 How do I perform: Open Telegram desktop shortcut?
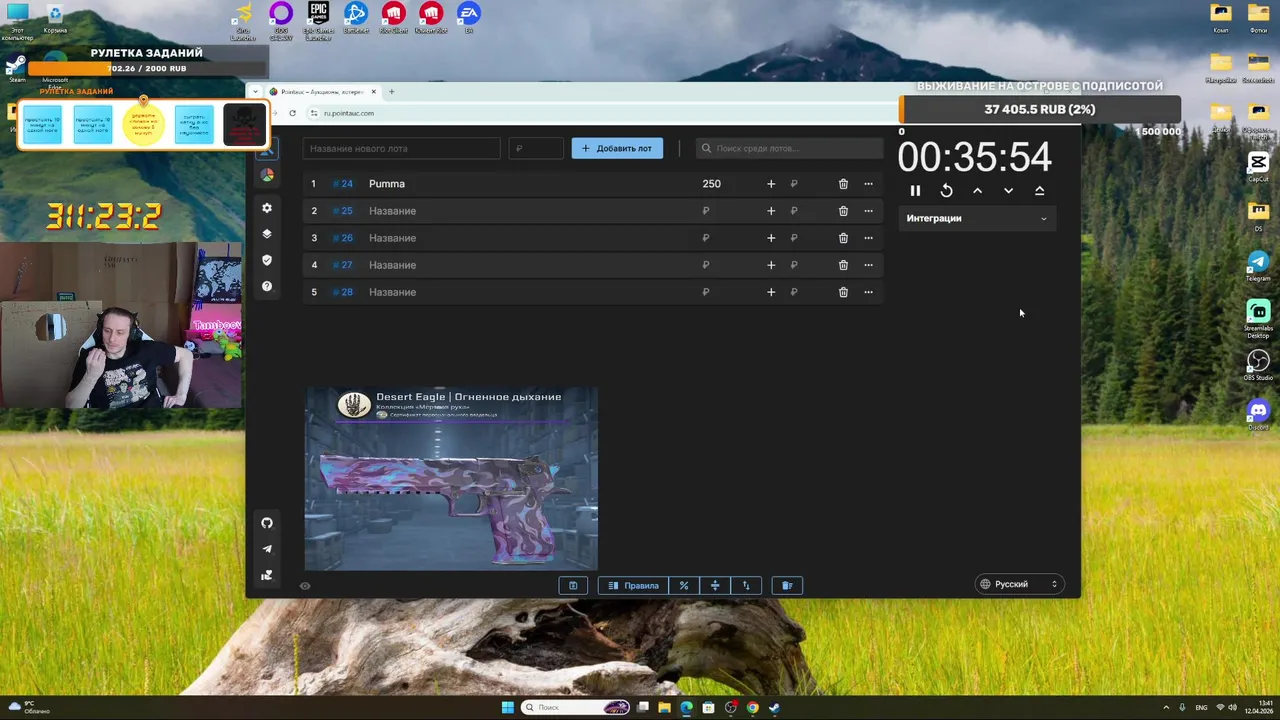click(1258, 264)
